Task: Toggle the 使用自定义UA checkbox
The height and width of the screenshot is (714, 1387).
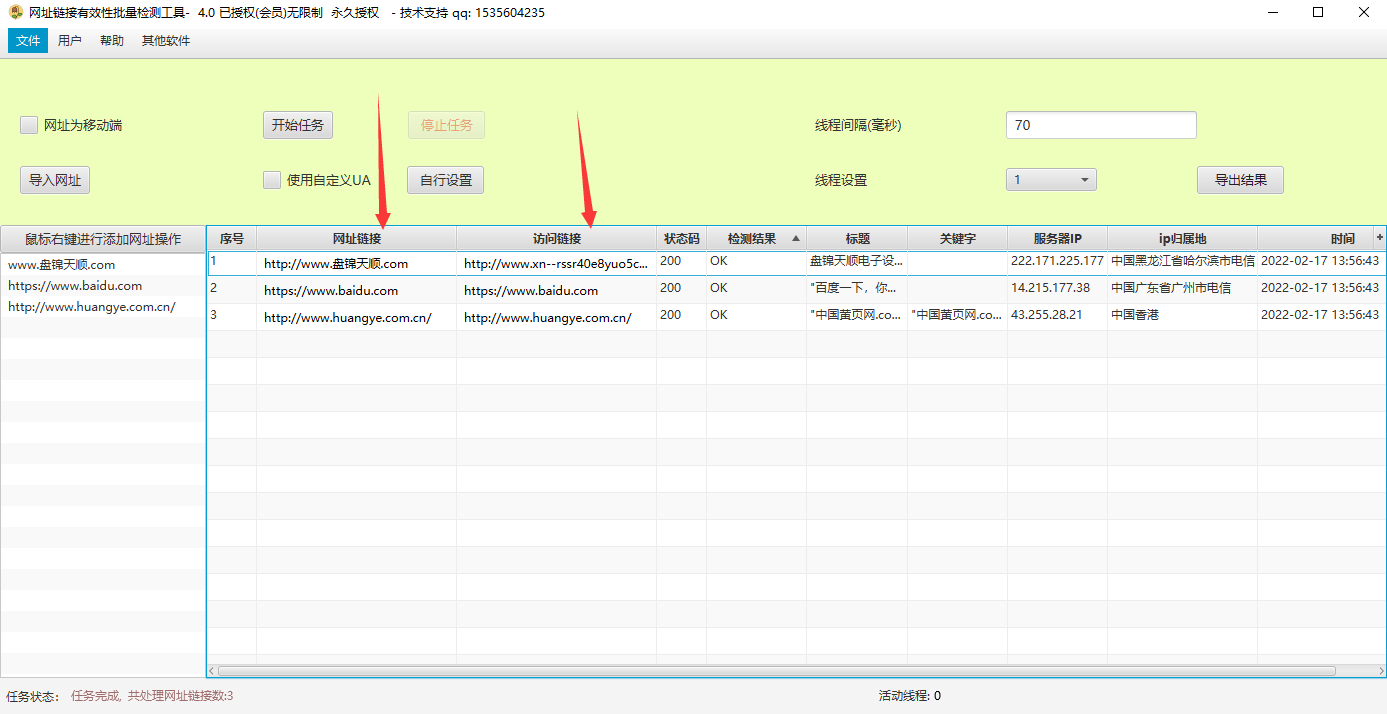Action: (271, 180)
